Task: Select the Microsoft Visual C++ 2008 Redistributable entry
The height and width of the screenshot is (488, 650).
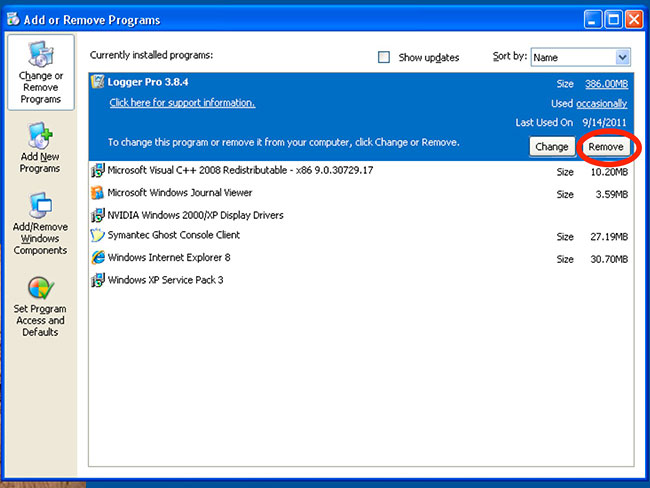Action: [x=361, y=170]
